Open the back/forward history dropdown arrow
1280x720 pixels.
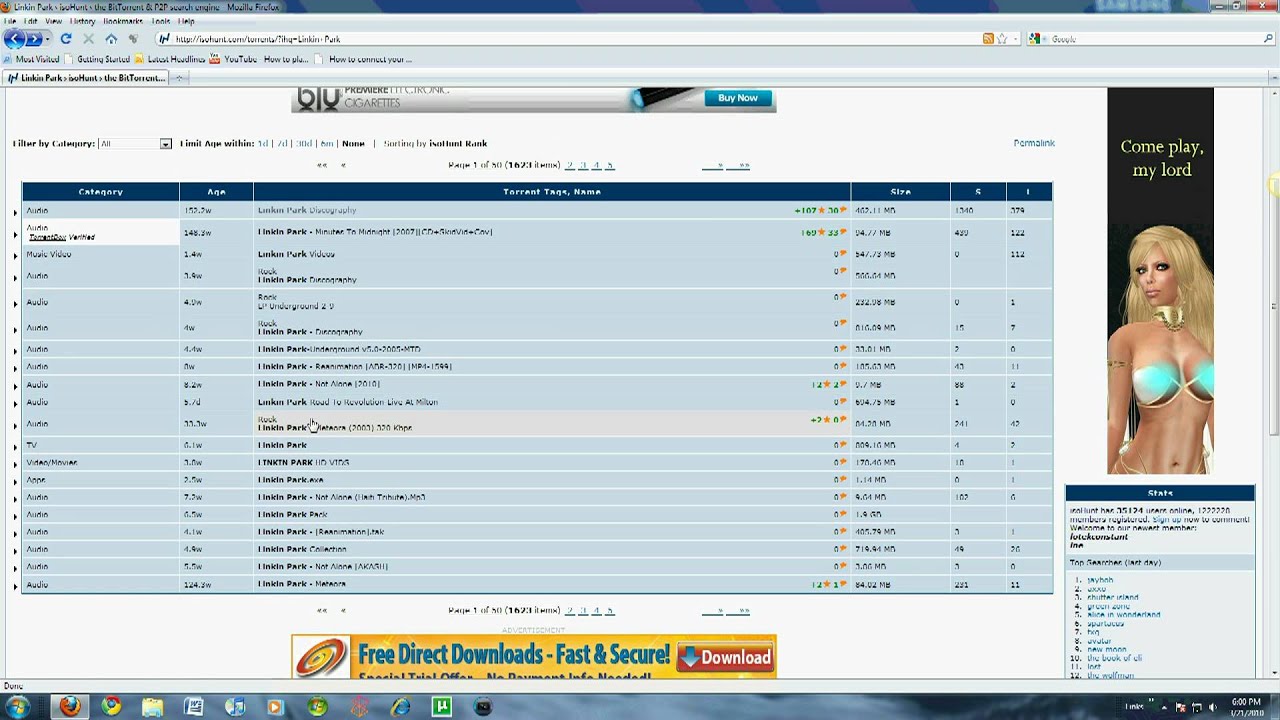[x=47, y=39]
